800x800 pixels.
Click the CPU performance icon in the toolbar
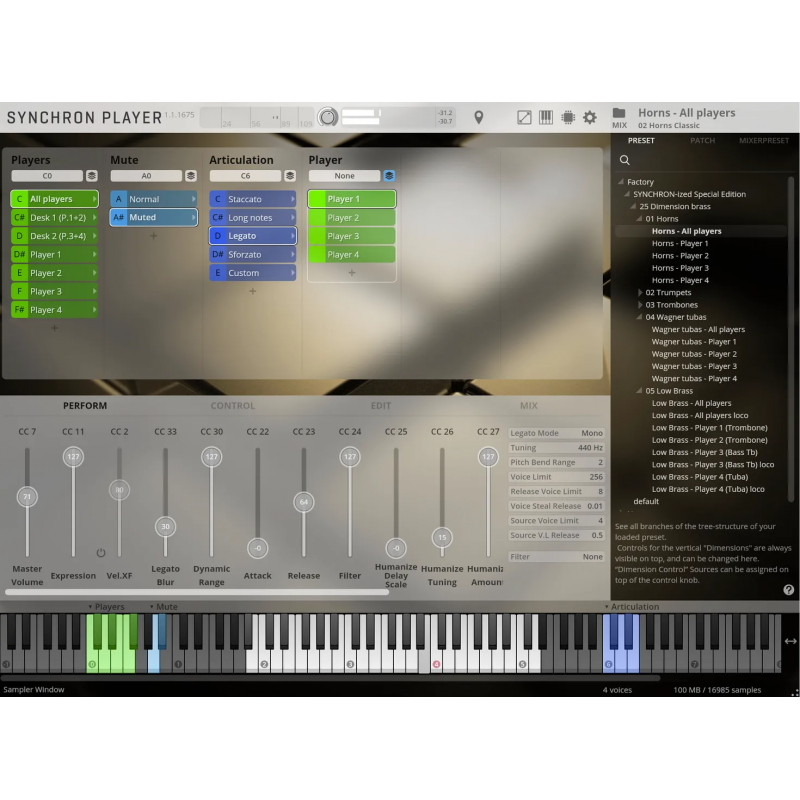(x=567, y=117)
